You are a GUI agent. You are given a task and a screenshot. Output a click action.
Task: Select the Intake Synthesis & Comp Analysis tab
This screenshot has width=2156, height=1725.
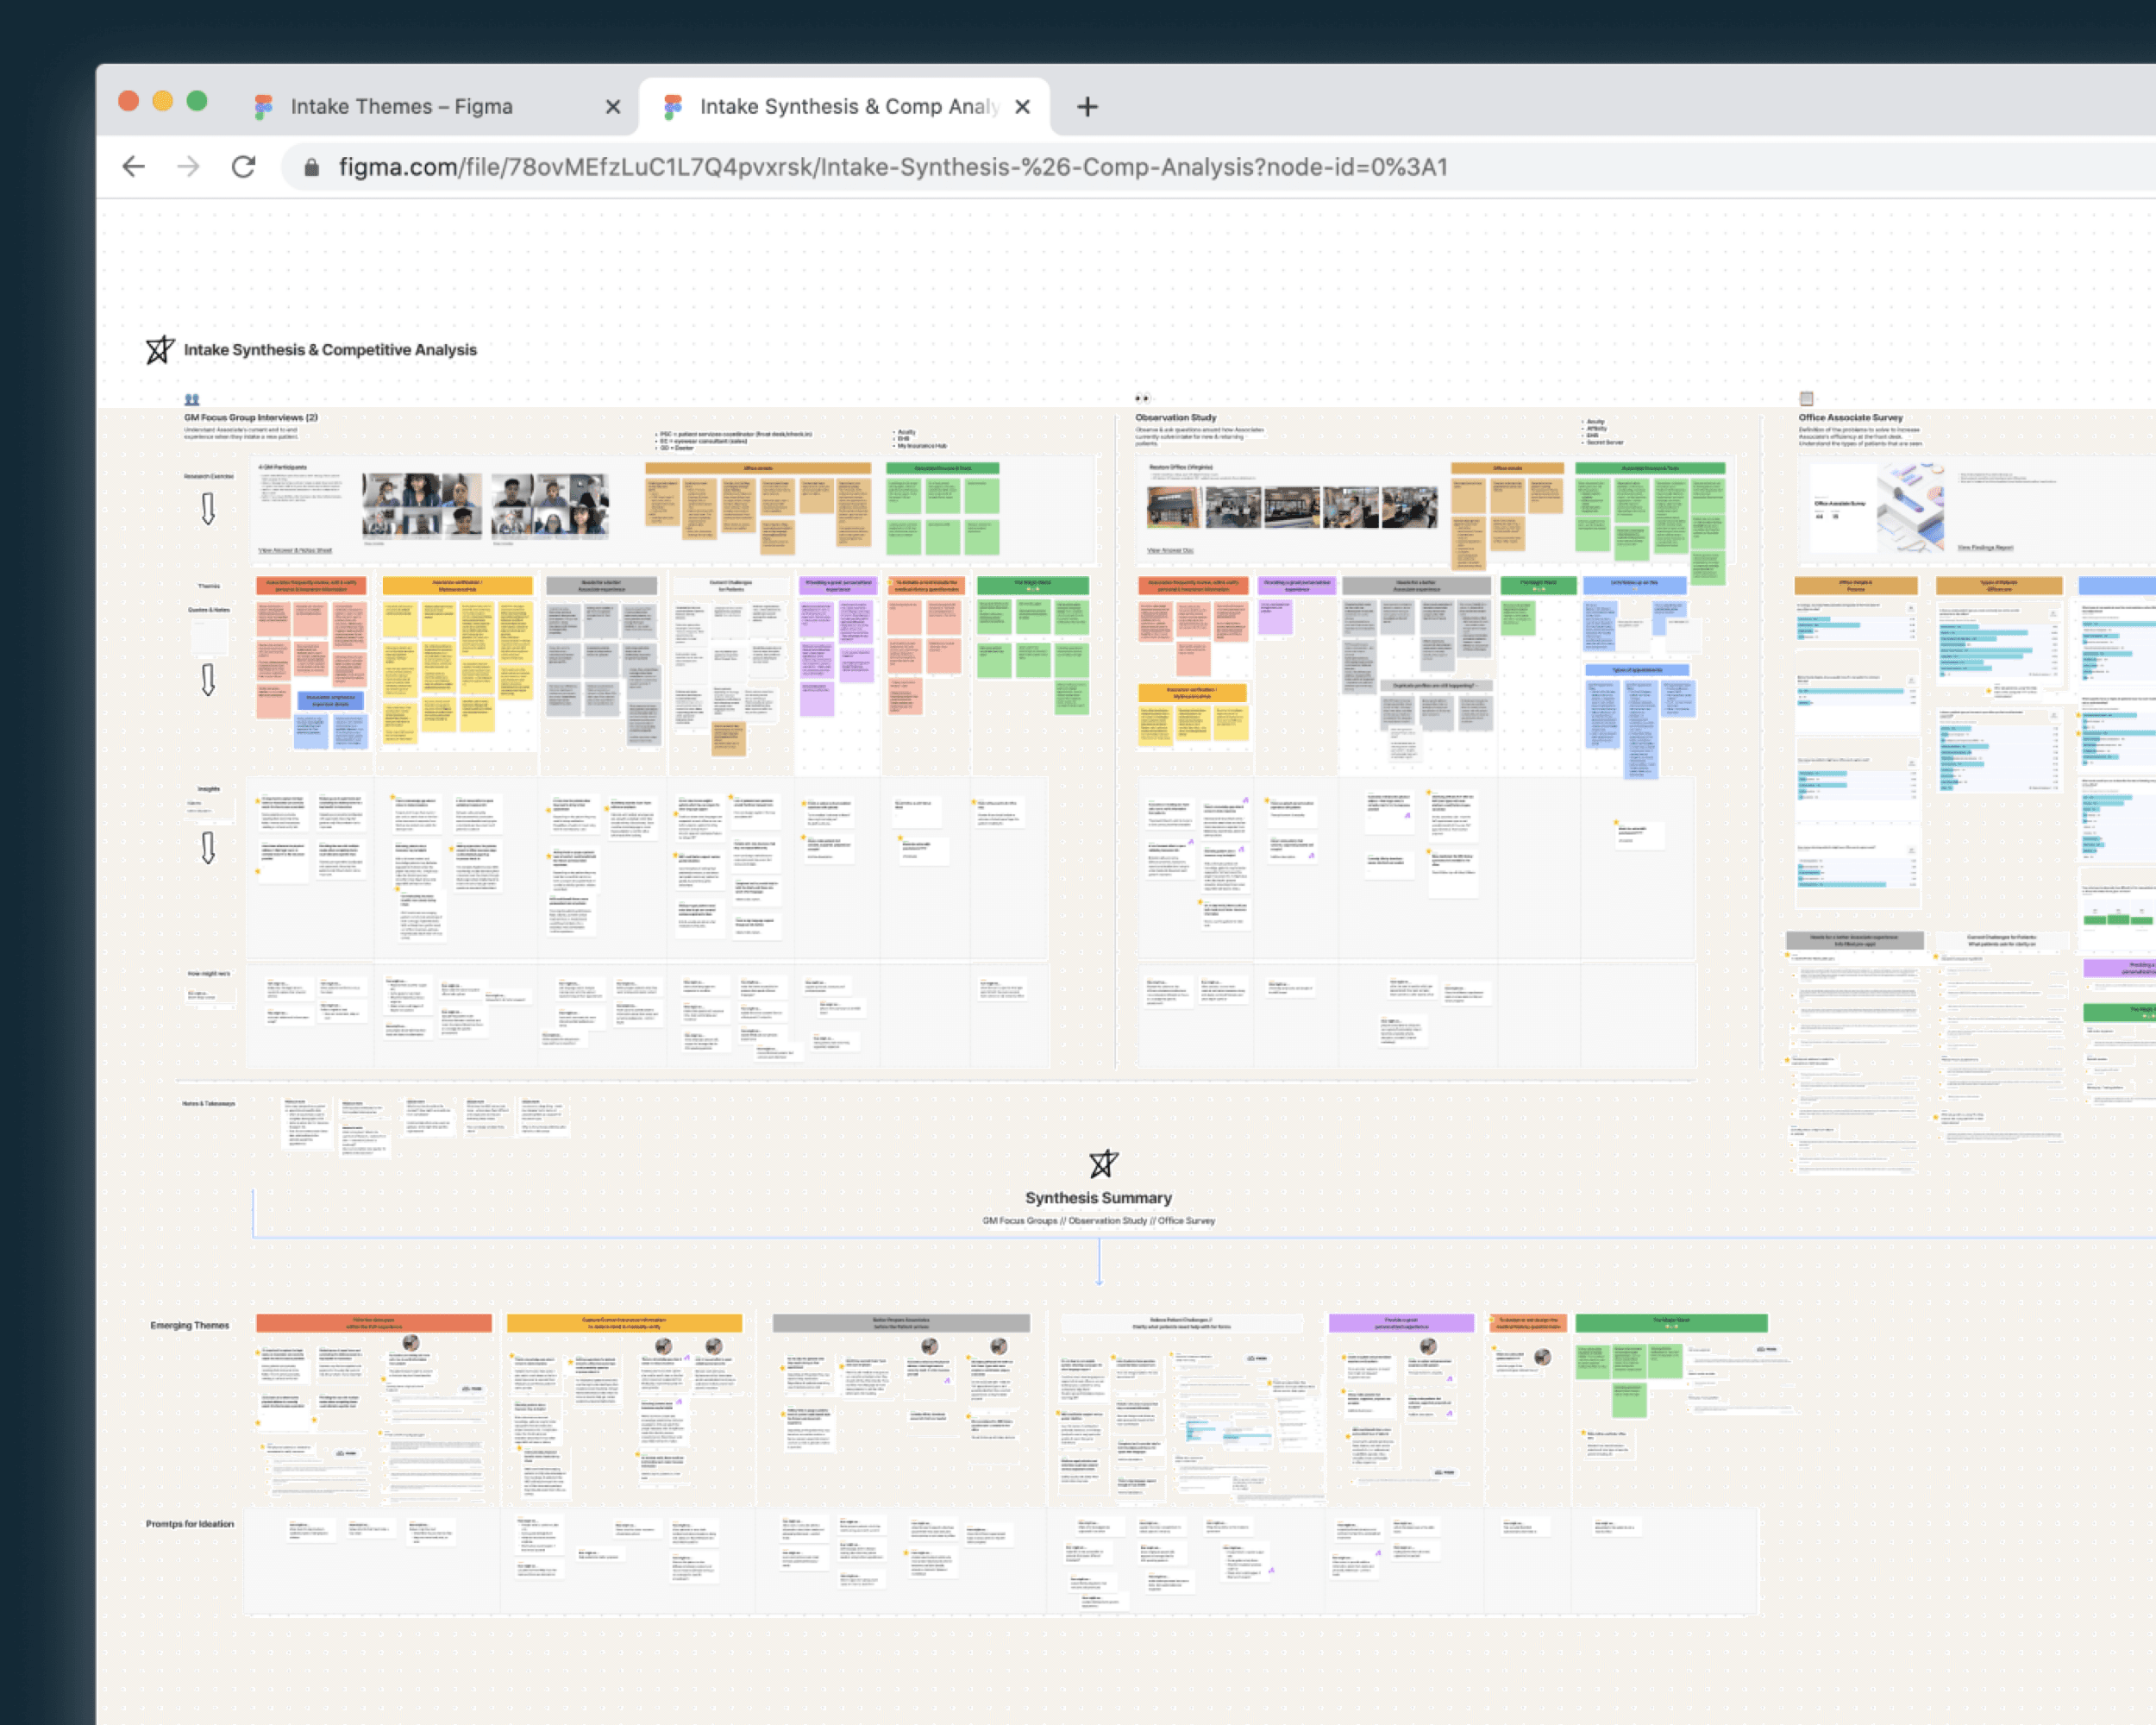(x=848, y=107)
